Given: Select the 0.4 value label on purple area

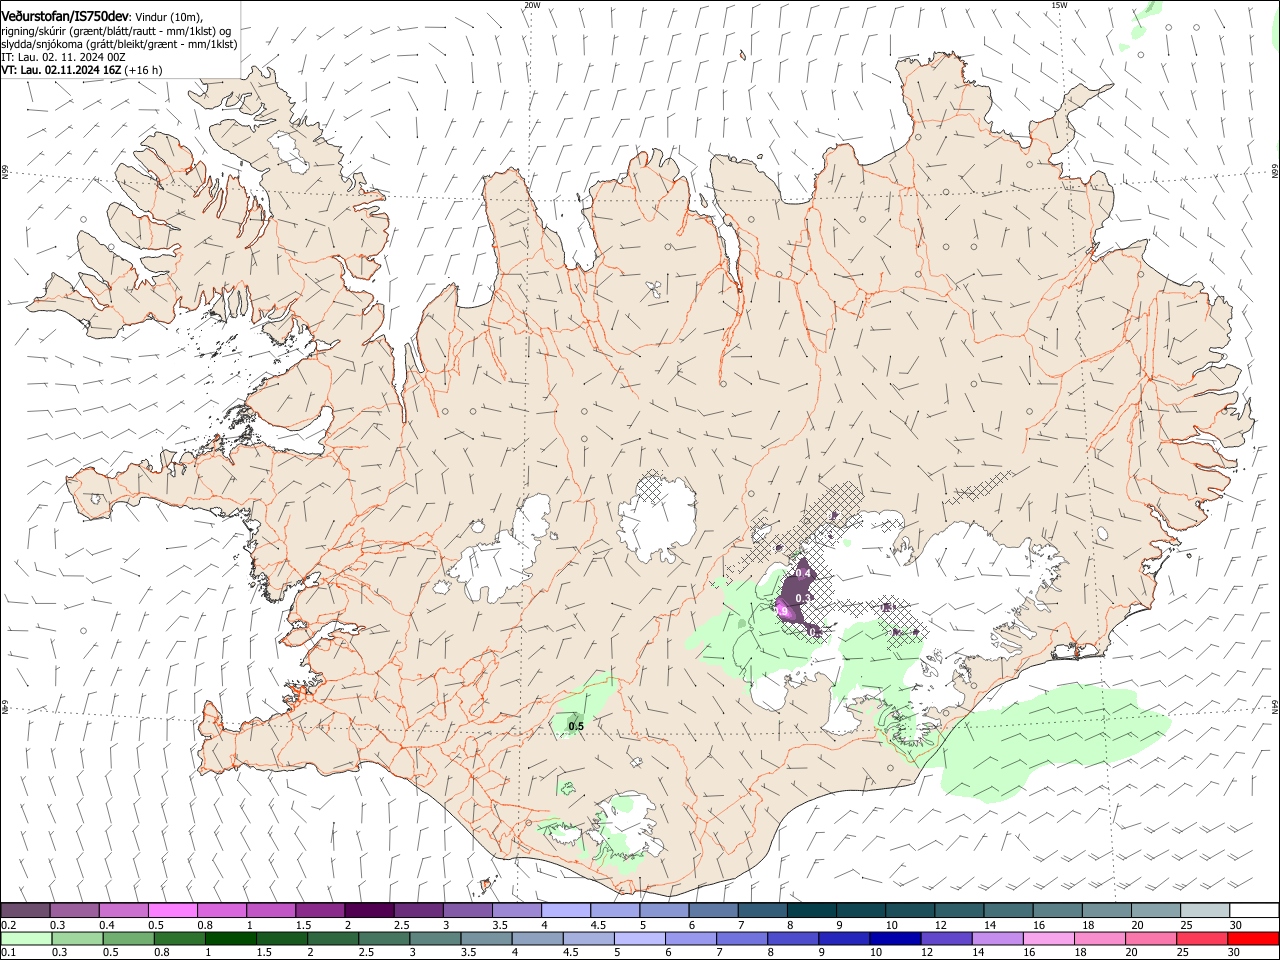Looking at the screenshot, I should 802,573.
